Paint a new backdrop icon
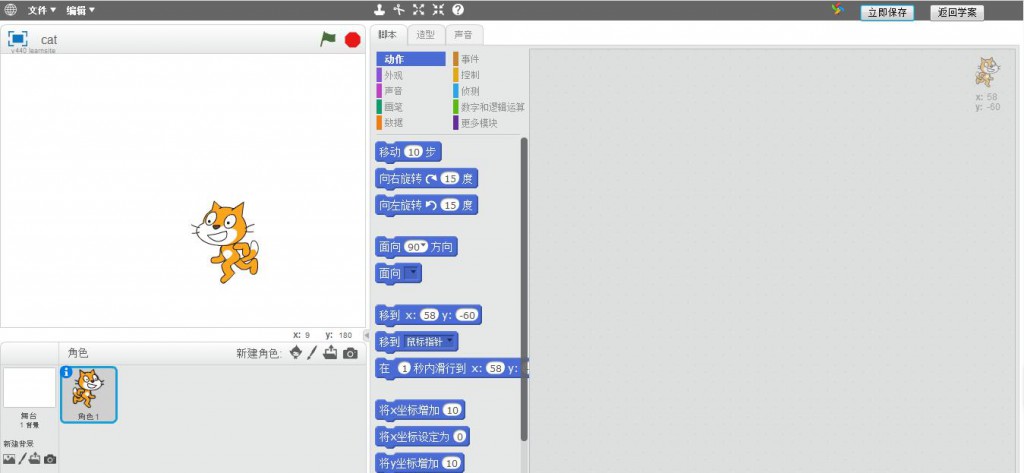The width and height of the screenshot is (1024, 473). pos(22,459)
